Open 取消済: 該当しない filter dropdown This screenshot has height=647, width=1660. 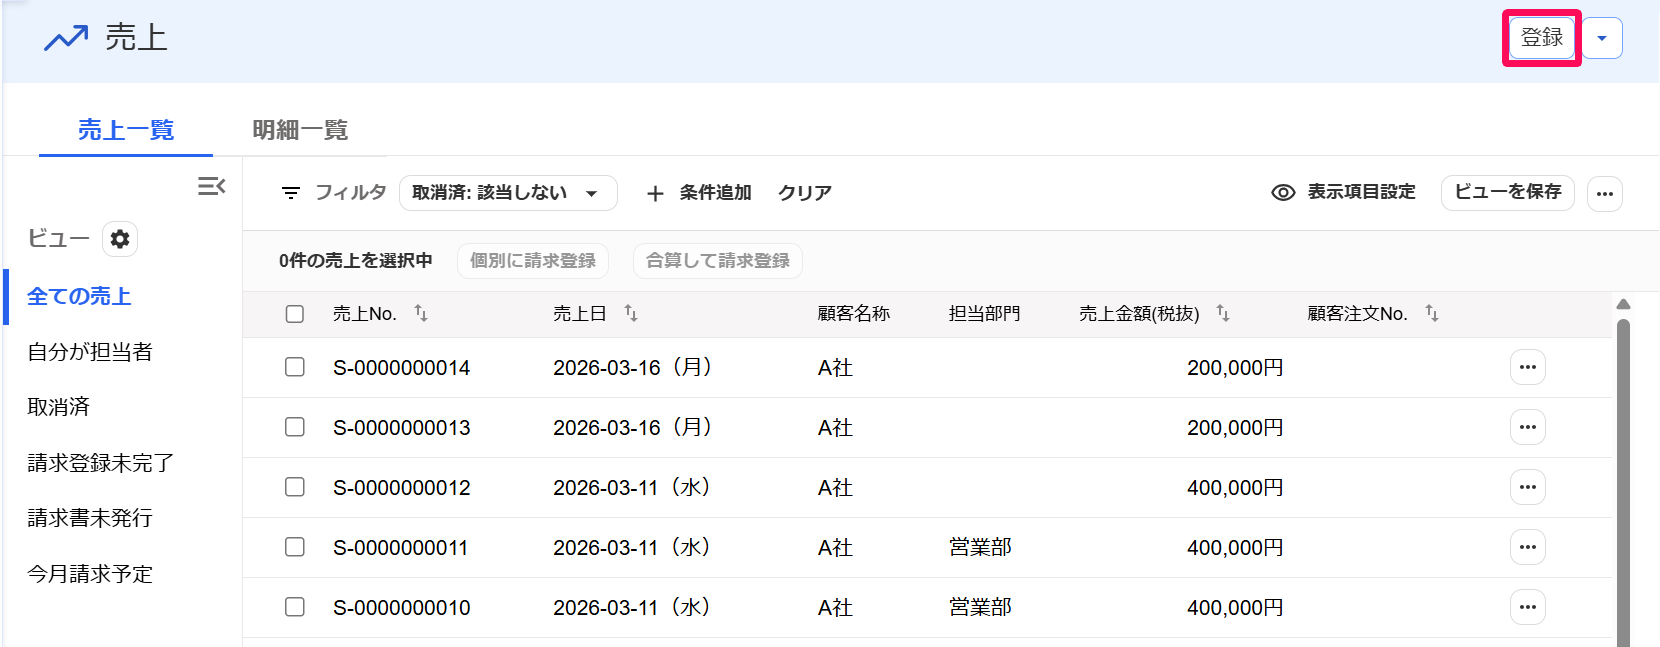click(x=508, y=193)
